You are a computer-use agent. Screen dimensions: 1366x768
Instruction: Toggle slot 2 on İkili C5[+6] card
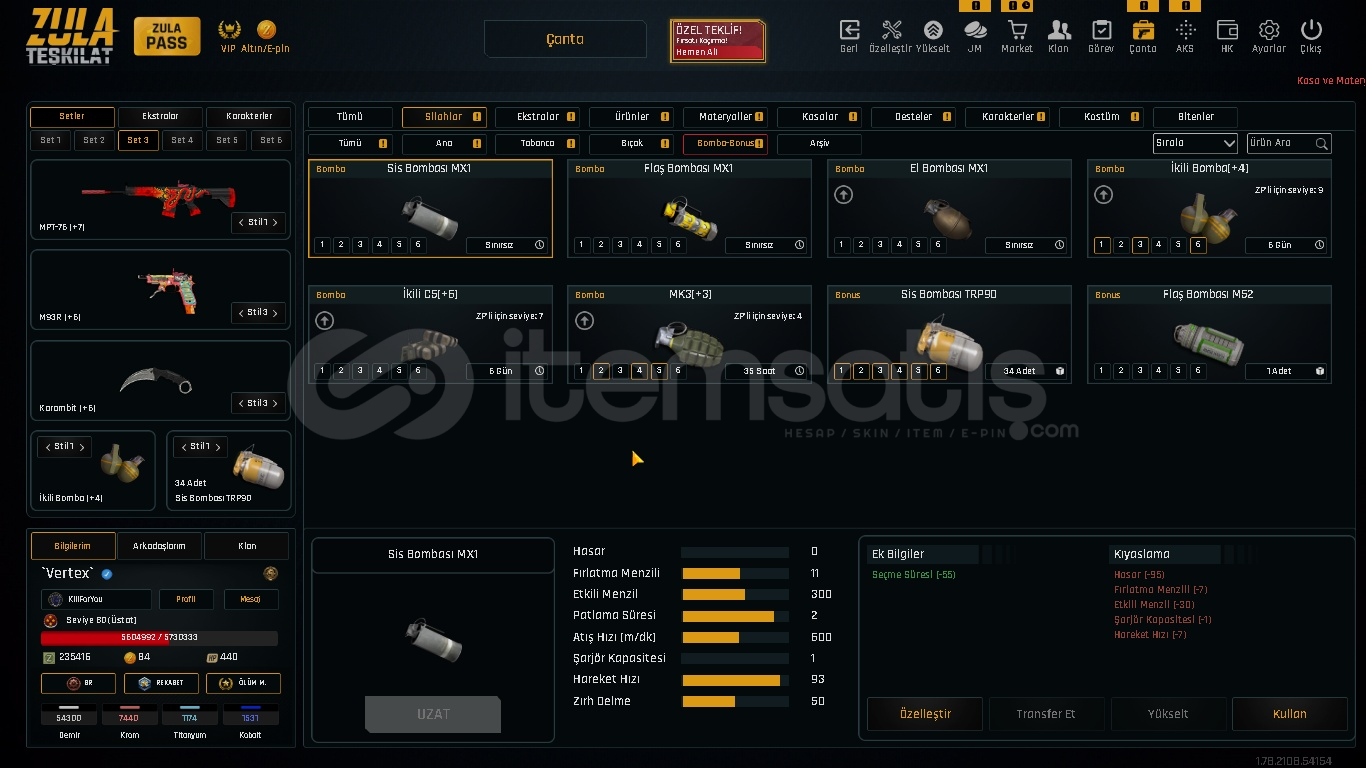coord(341,371)
